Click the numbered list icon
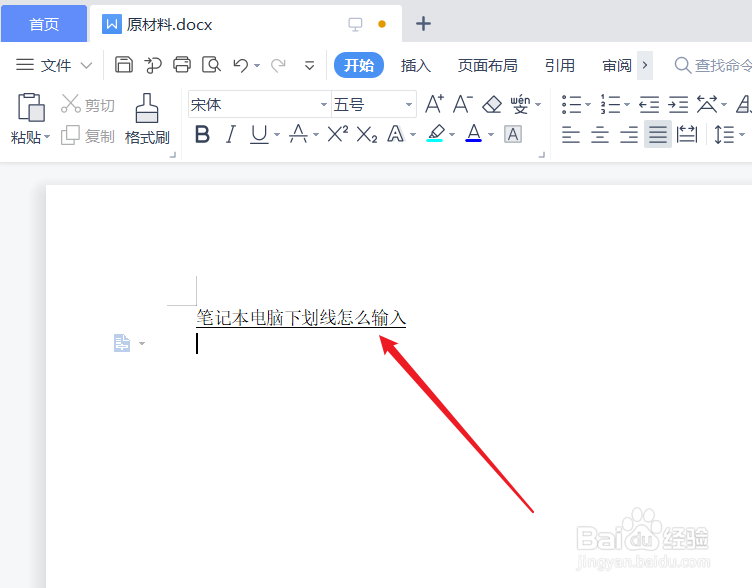Screen dimensions: 752x588 coord(611,104)
